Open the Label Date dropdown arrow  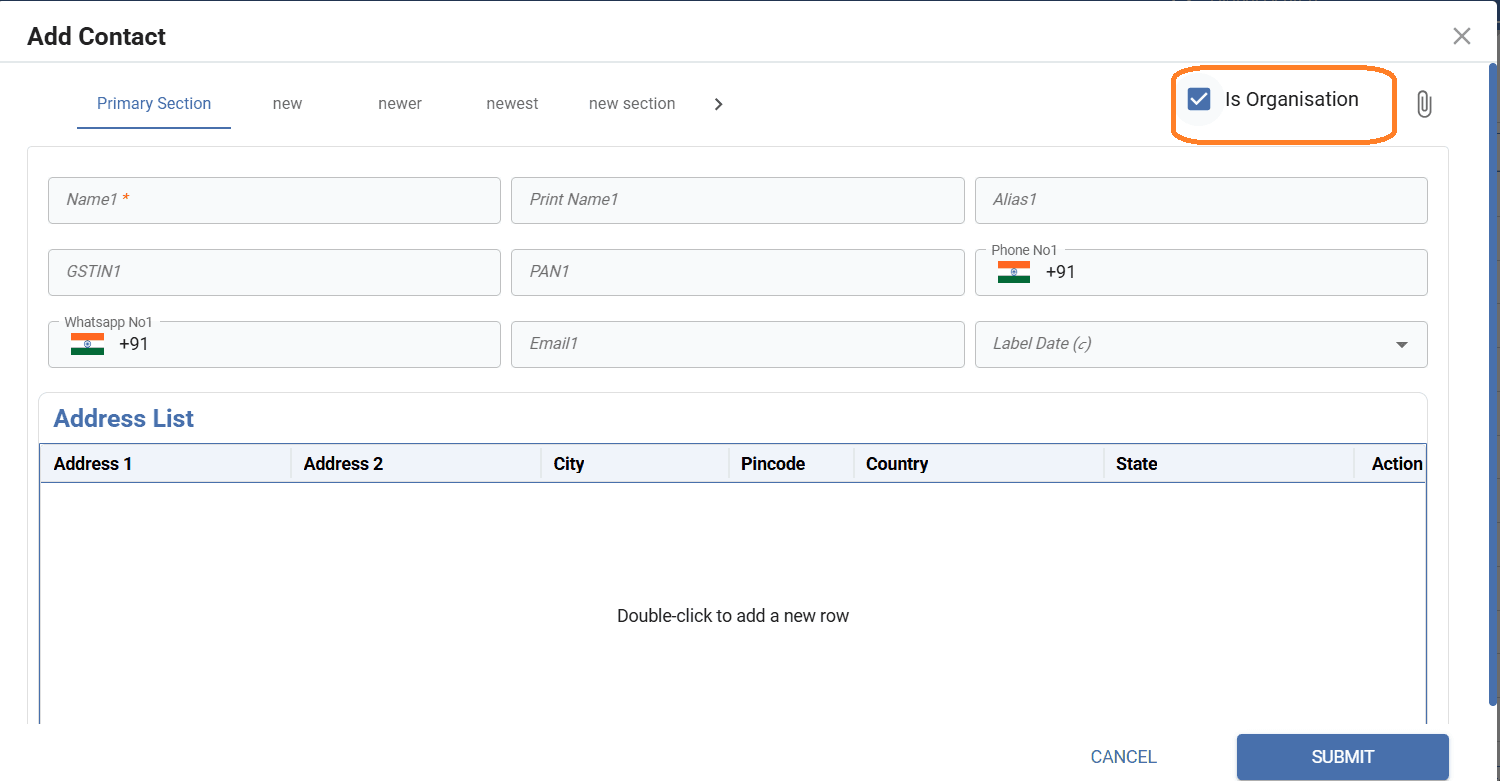tap(1402, 345)
